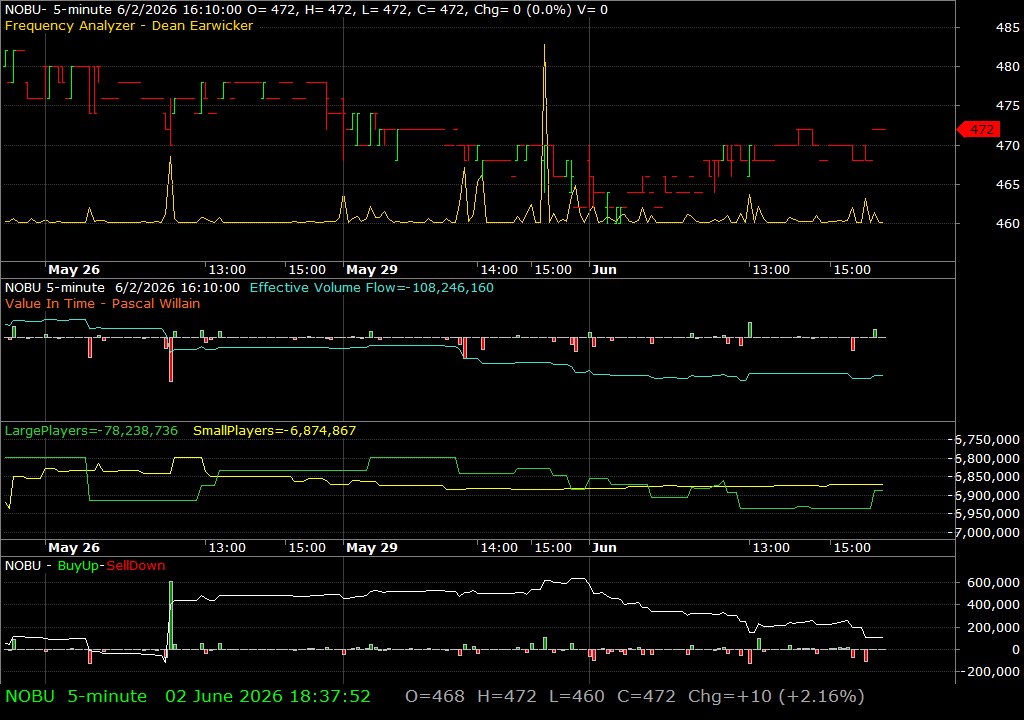
Task: Click the "May 26" date under the price chart
Action: click(x=74, y=270)
